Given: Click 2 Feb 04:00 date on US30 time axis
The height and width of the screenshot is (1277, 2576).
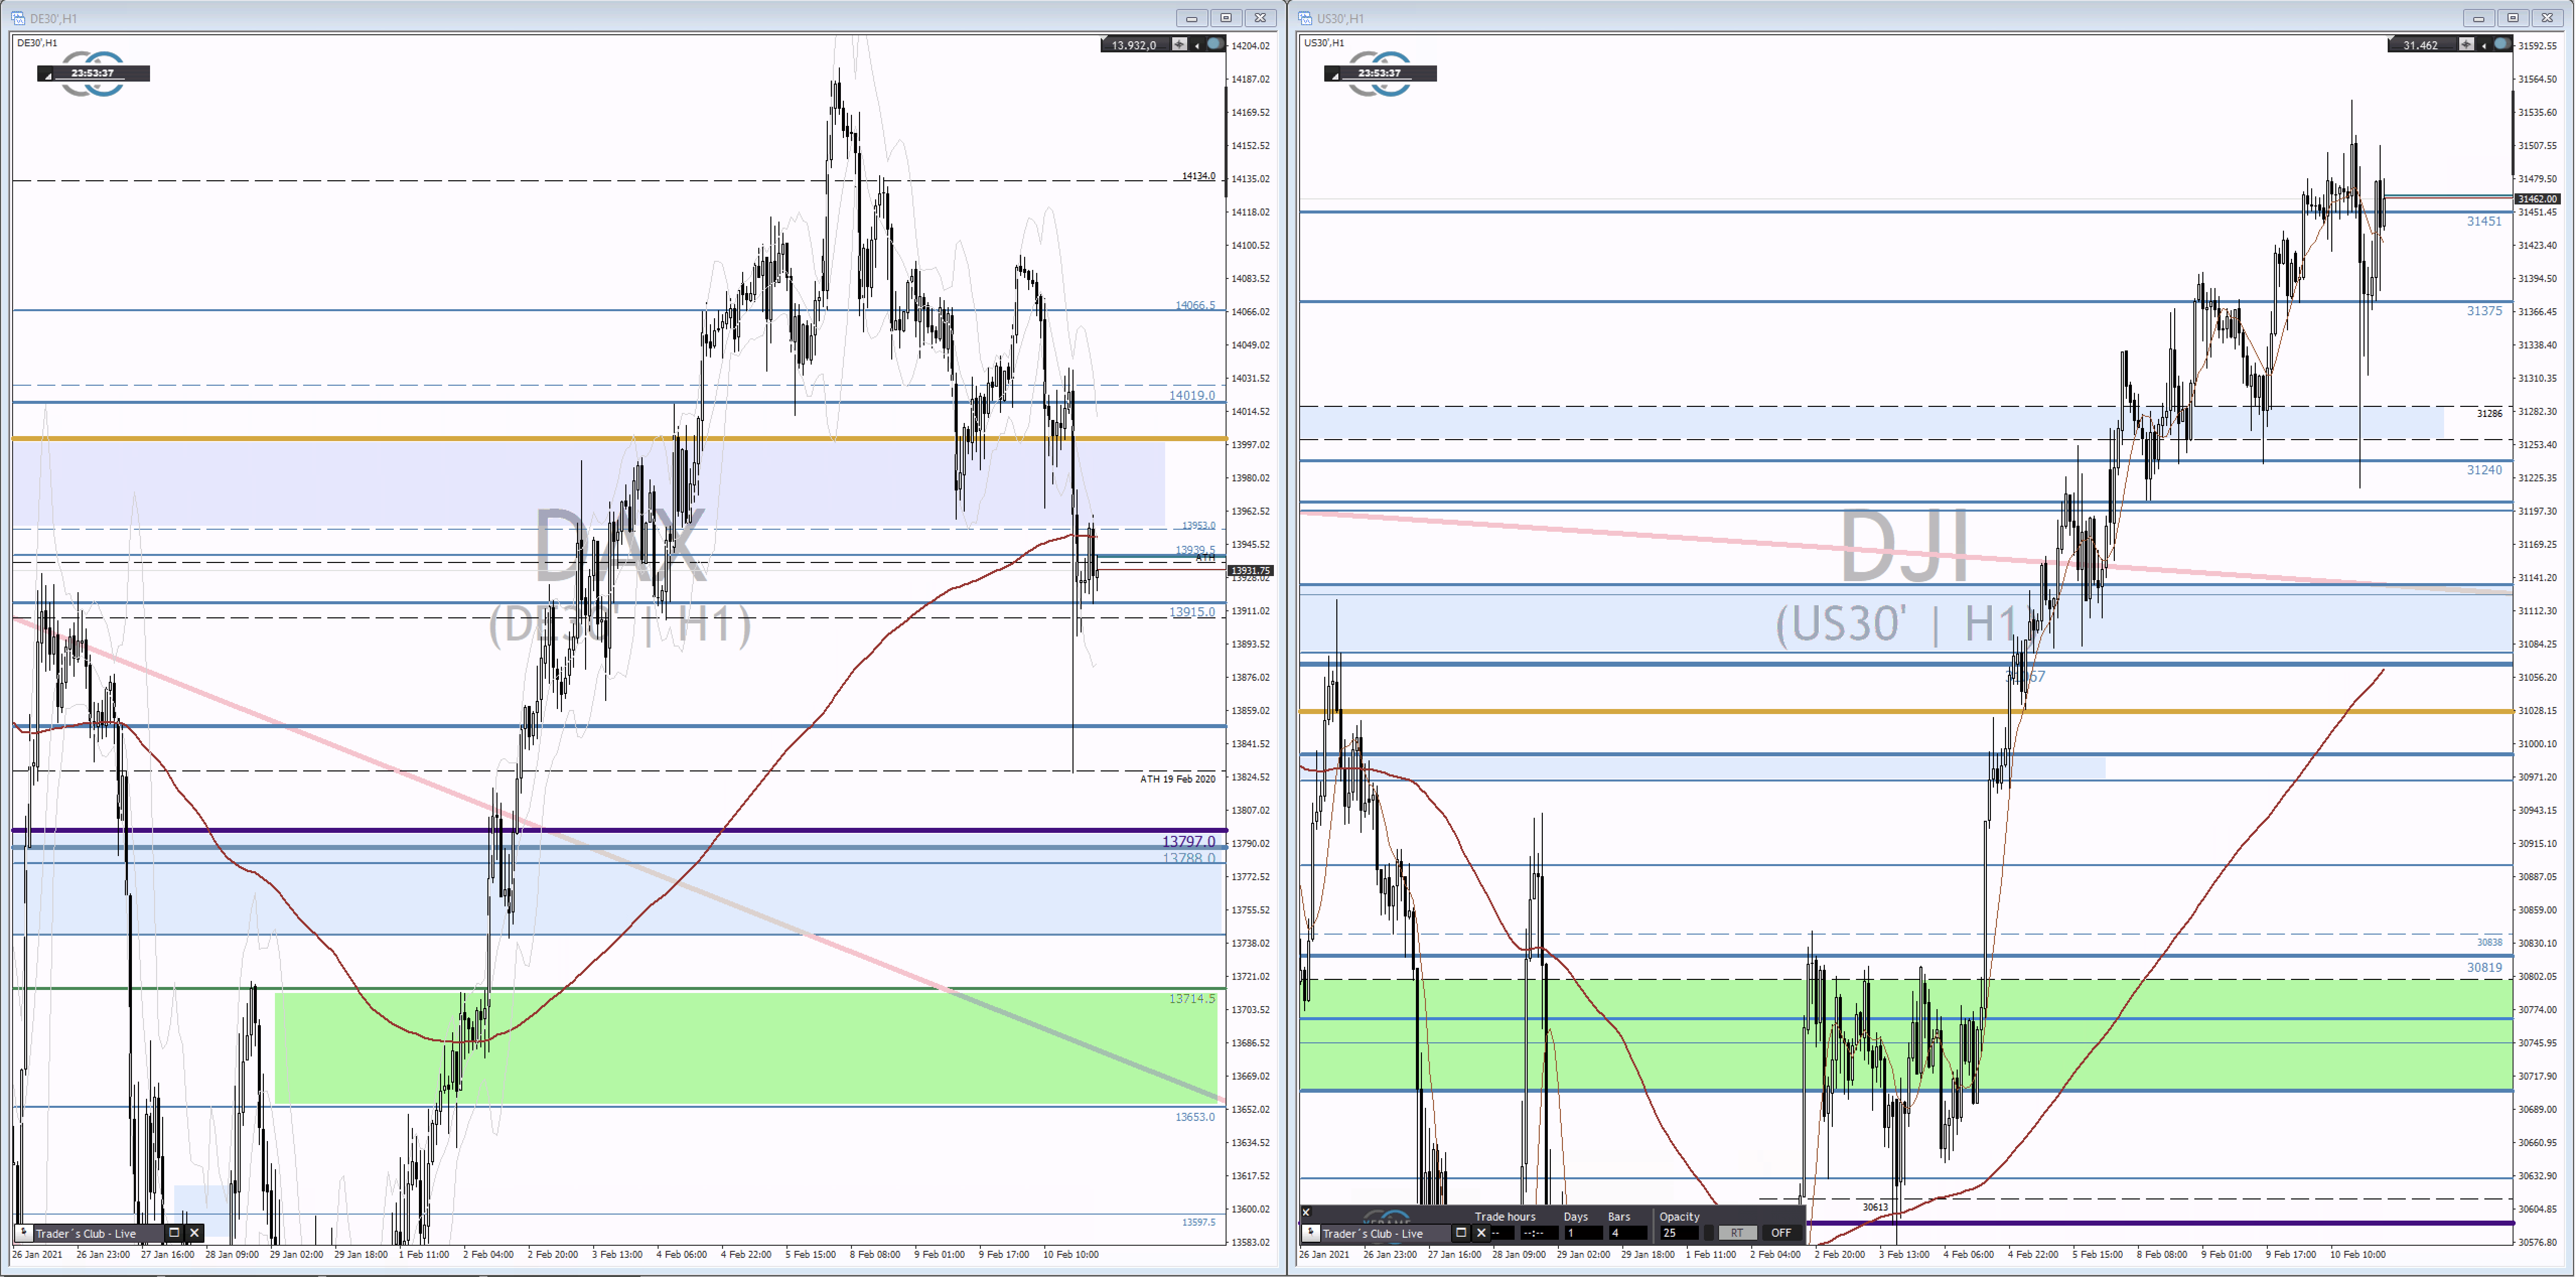Looking at the screenshot, I should [1775, 1254].
